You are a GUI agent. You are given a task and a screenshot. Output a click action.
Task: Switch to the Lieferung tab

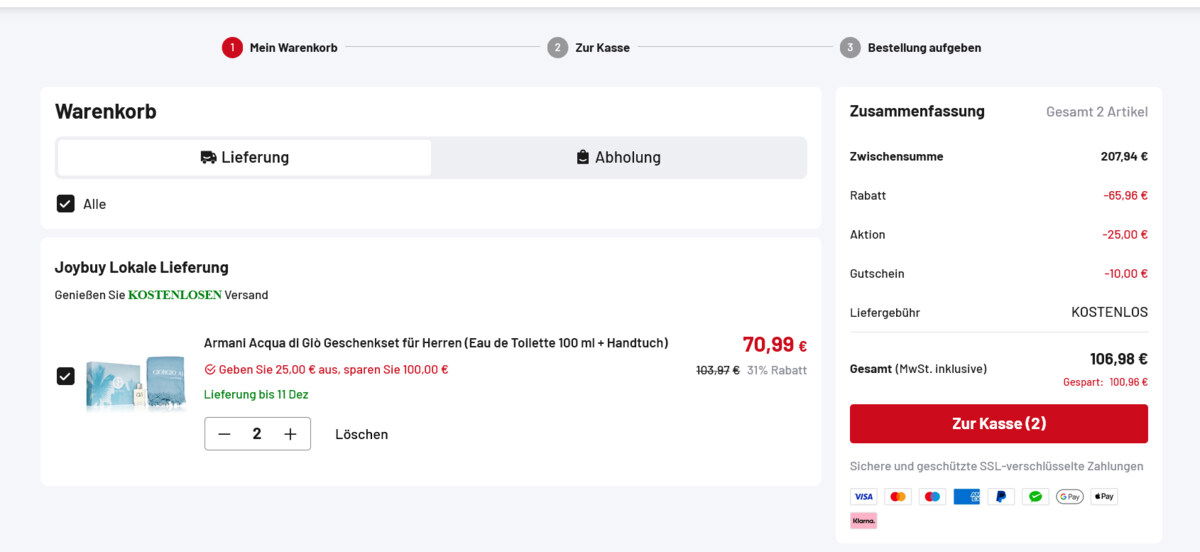245,158
